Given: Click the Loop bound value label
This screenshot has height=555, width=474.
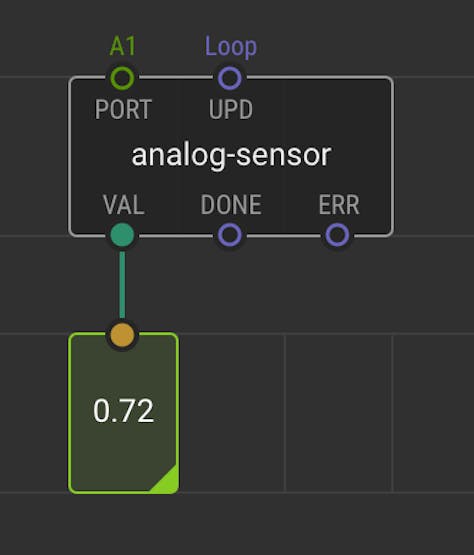Looking at the screenshot, I should pyautogui.click(x=231, y=47).
